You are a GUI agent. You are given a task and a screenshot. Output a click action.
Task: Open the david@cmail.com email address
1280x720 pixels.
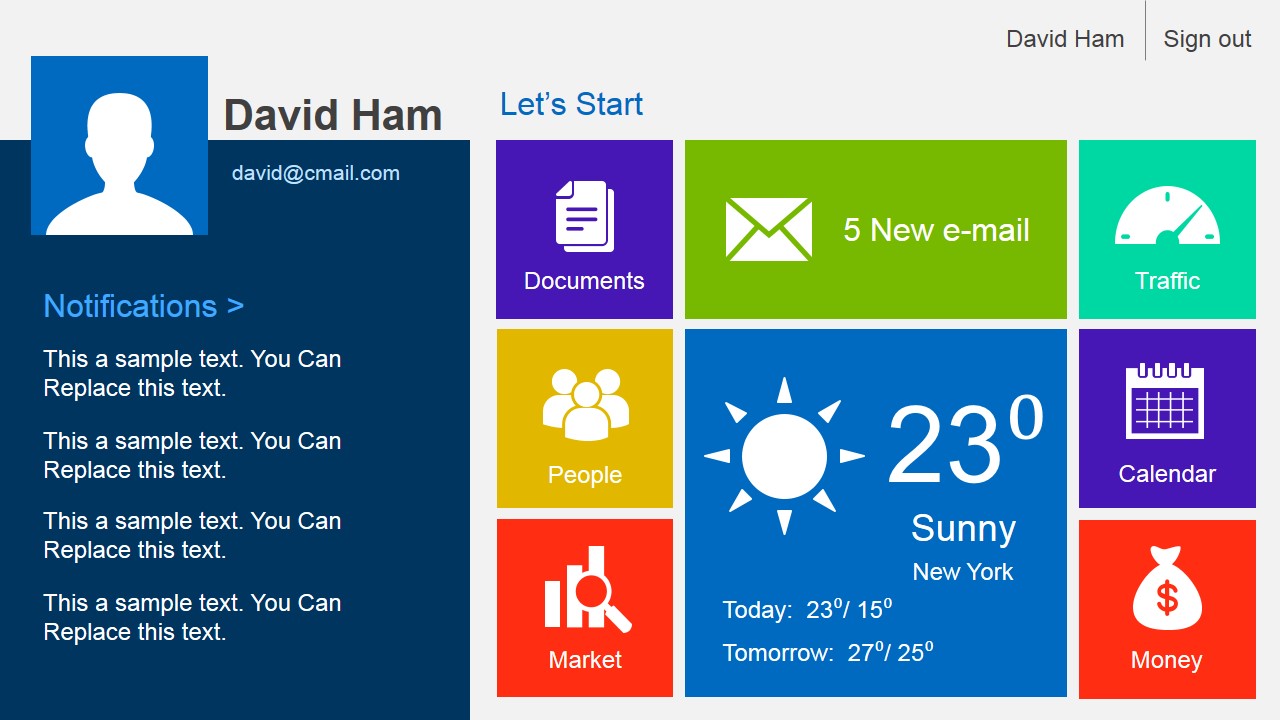pos(316,173)
